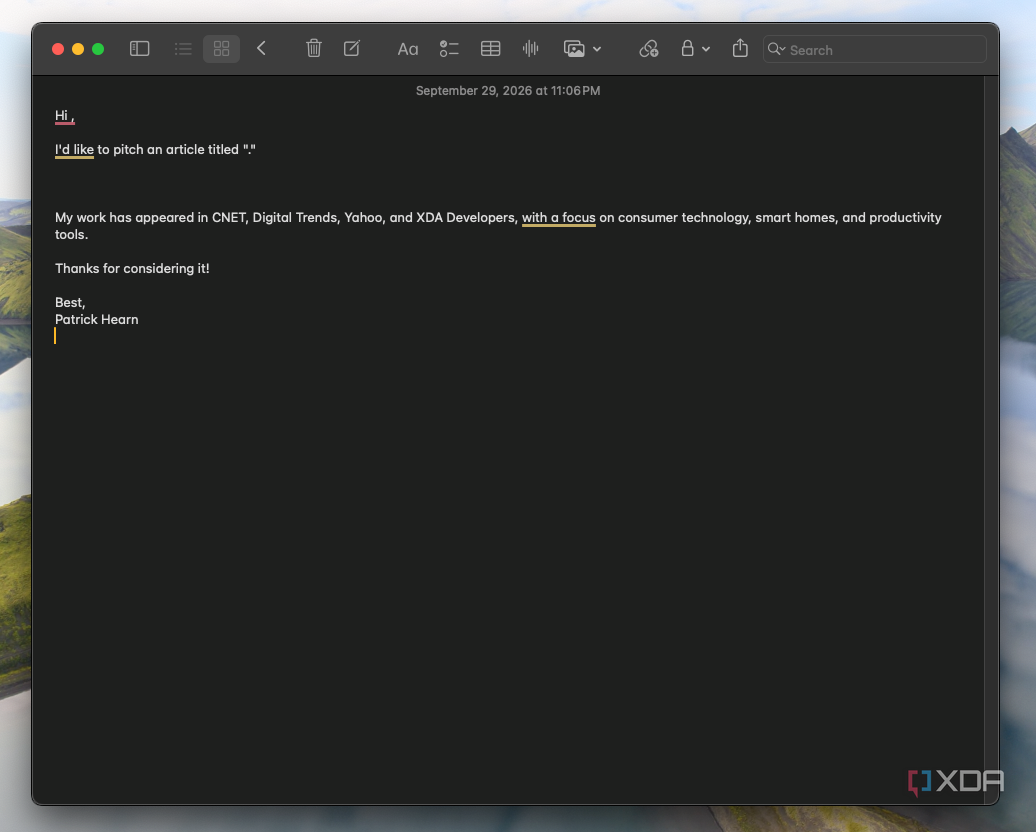Open the Aa text format options
This screenshot has height=832, width=1036.
point(408,50)
